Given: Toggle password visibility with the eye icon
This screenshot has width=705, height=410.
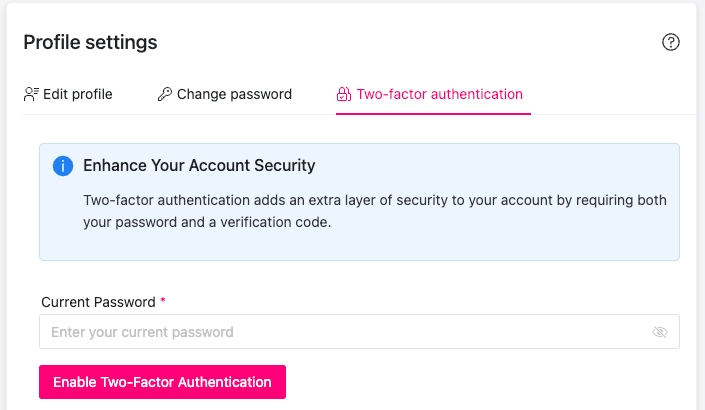Looking at the screenshot, I should pos(659,332).
